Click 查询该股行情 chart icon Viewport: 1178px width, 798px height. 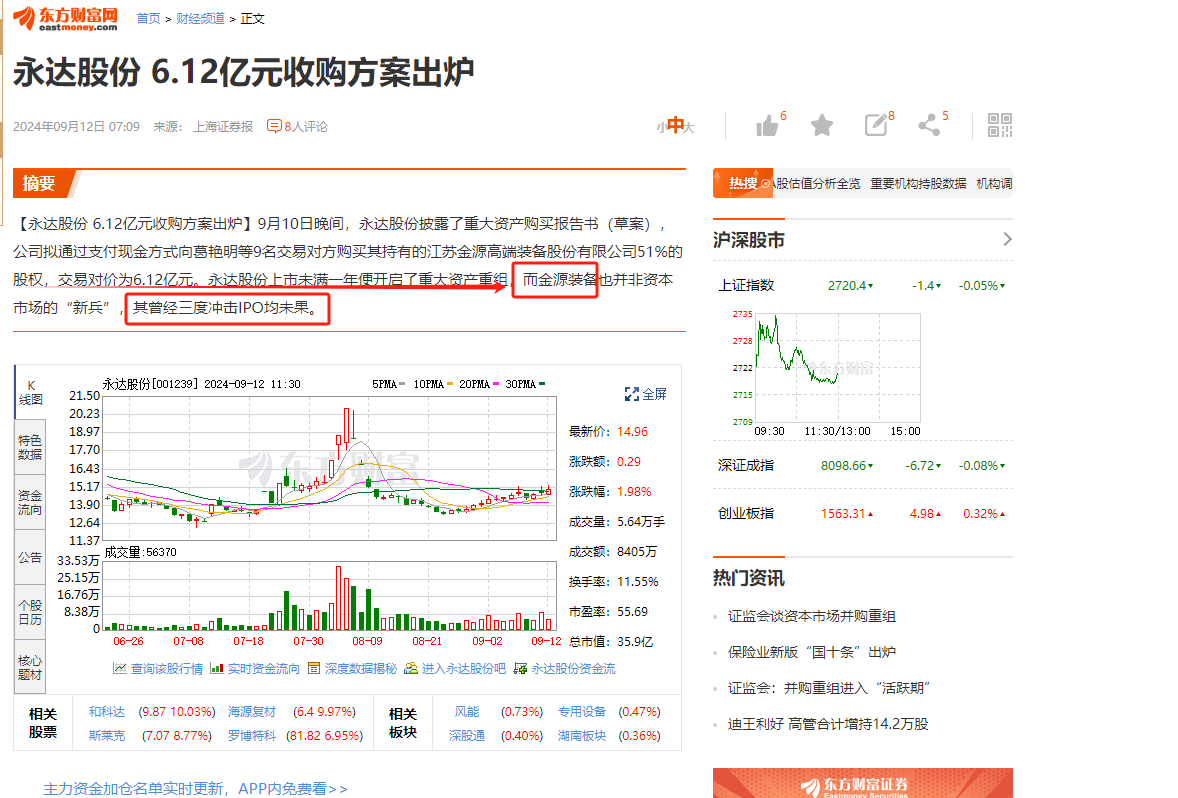(119, 668)
